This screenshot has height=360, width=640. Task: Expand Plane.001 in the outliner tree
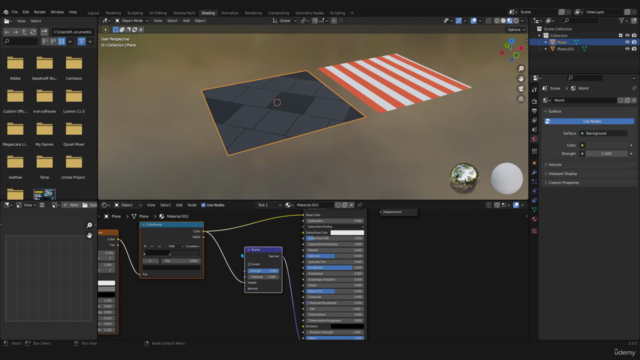coord(546,49)
